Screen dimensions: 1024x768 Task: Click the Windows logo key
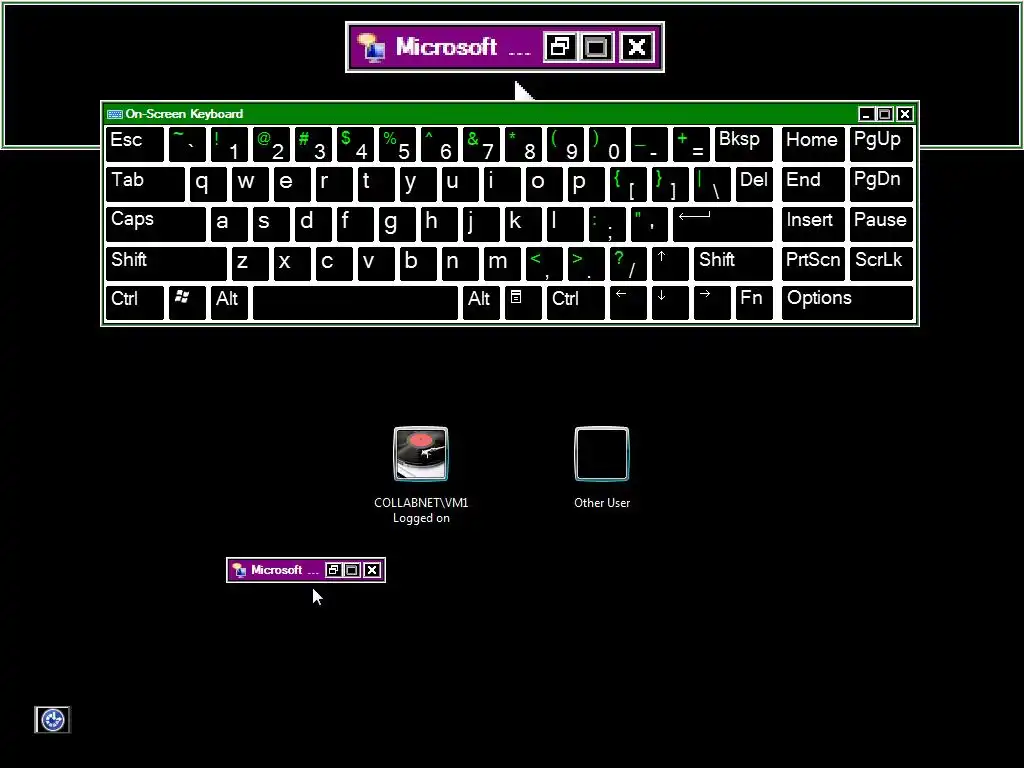[187, 303]
